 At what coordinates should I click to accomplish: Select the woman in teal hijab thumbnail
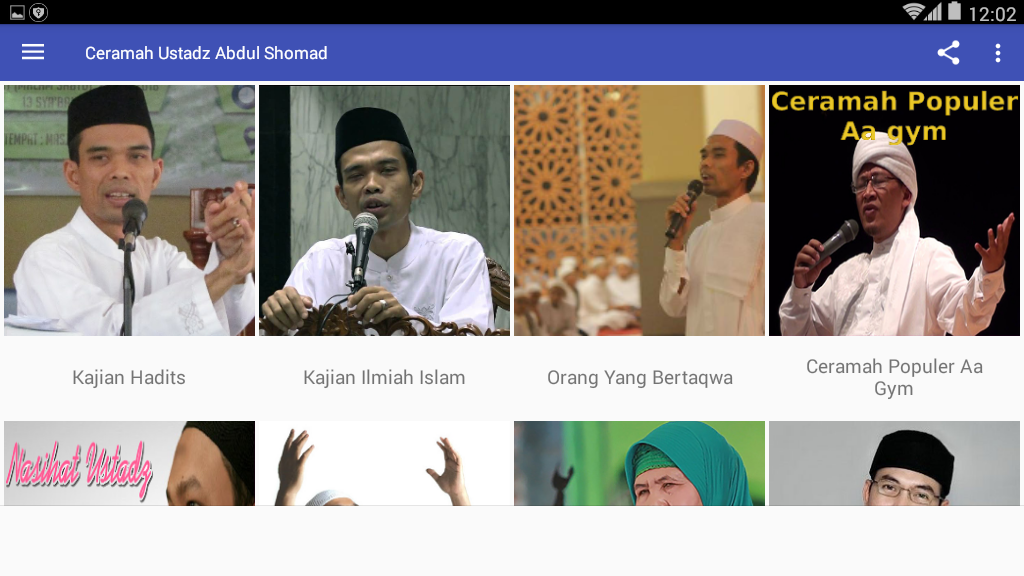tap(639, 463)
